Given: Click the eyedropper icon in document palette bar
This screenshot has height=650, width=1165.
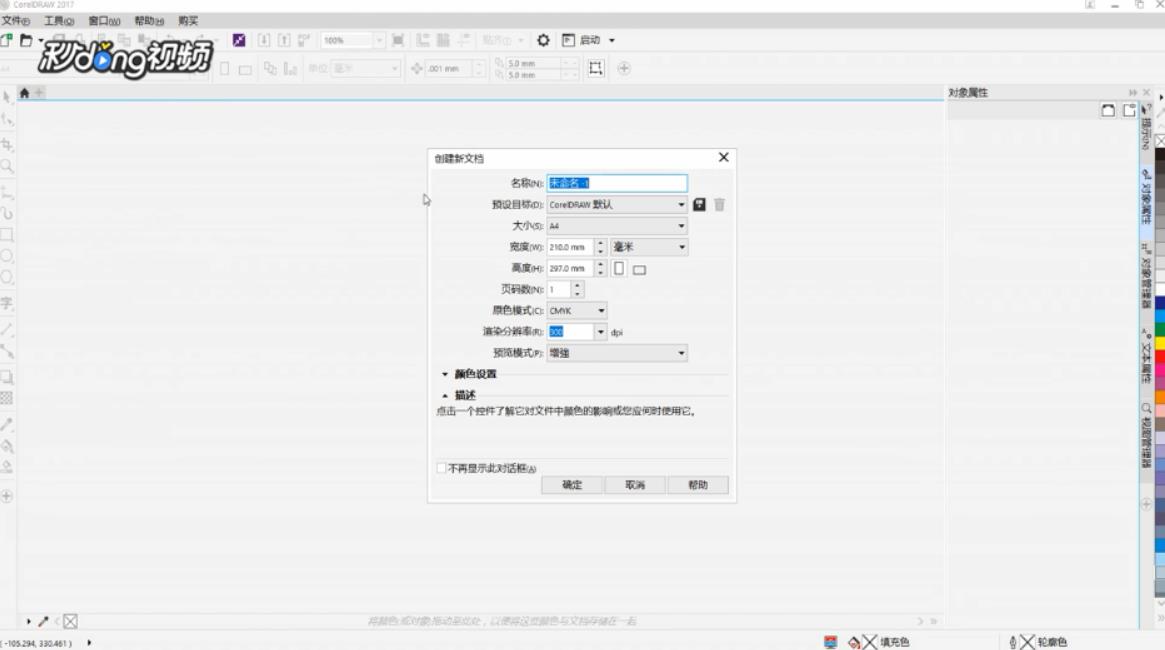Looking at the screenshot, I should coord(43,621).
